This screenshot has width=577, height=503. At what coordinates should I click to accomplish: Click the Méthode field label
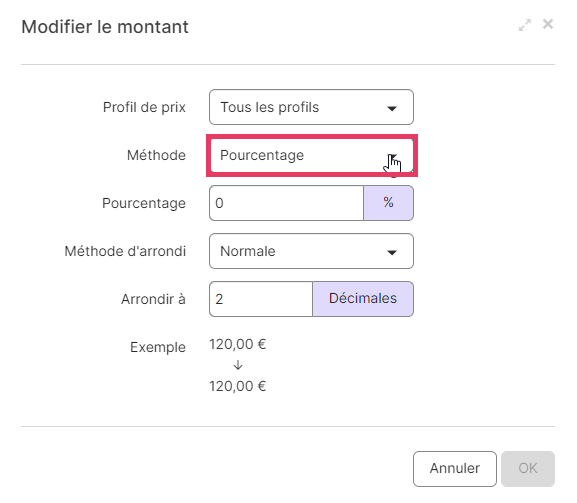pyautogui.click(x=156, y=155)
